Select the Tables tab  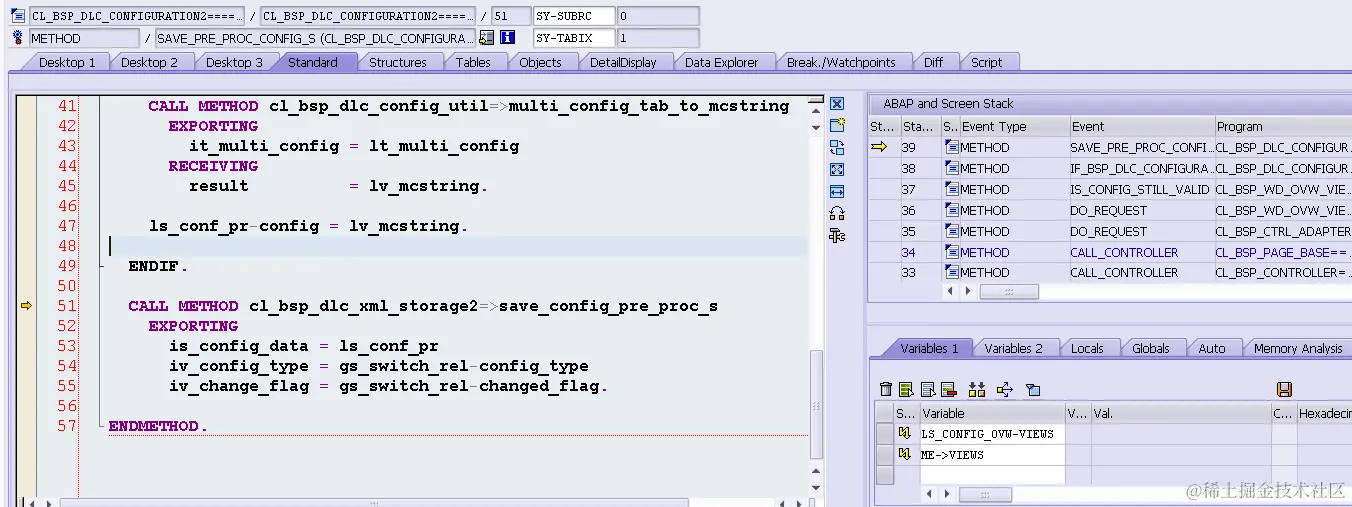tap(473, 62)
